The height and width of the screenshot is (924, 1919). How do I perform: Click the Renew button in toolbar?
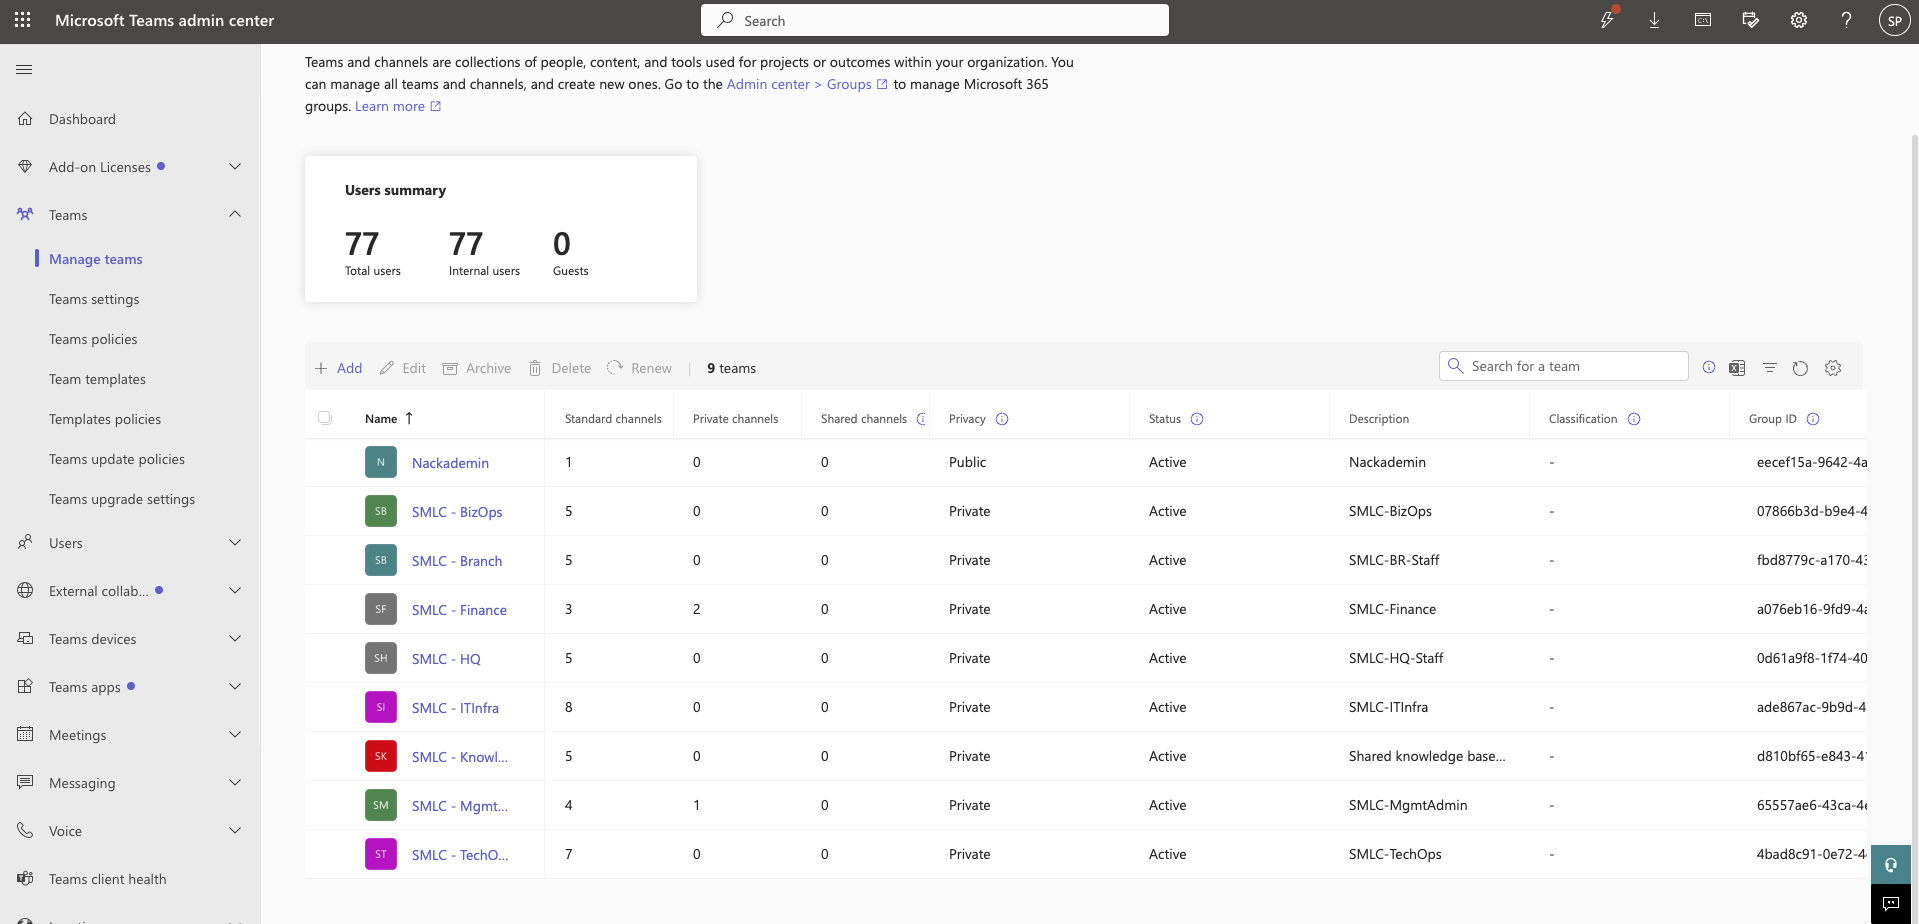(x=640, y=368)
